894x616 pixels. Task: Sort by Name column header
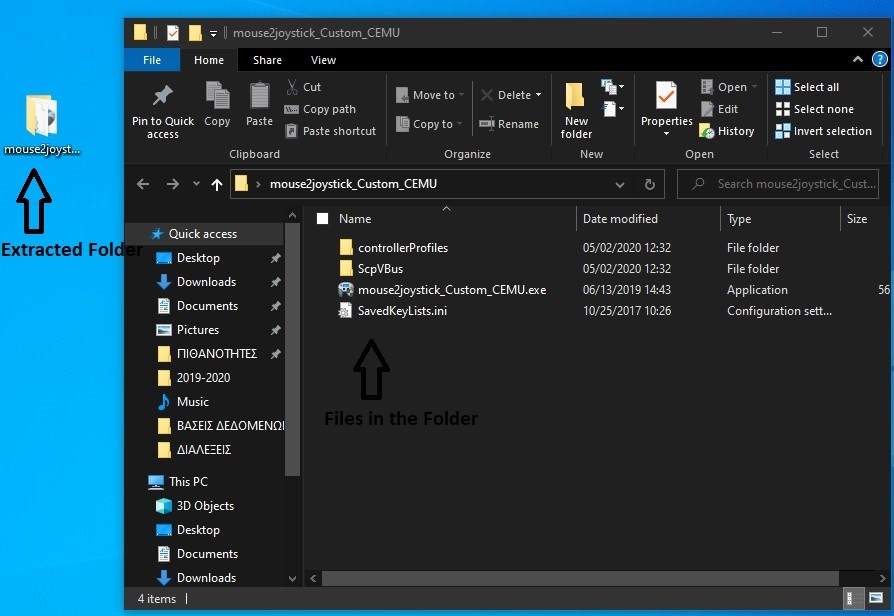355,218
